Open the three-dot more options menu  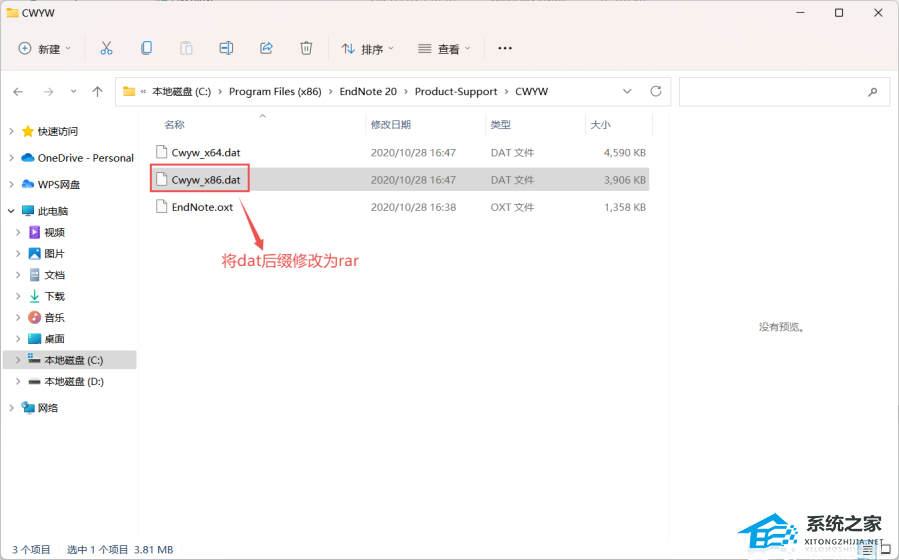click(x=505, y=48)
